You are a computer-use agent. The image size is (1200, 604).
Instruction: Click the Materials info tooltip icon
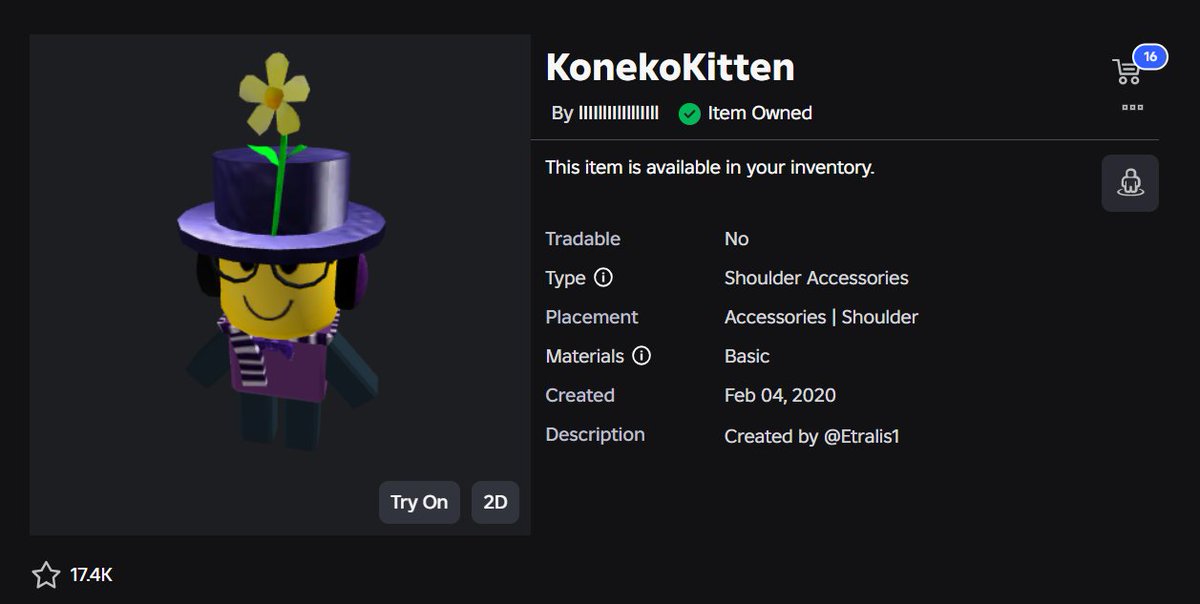(642, 355)
